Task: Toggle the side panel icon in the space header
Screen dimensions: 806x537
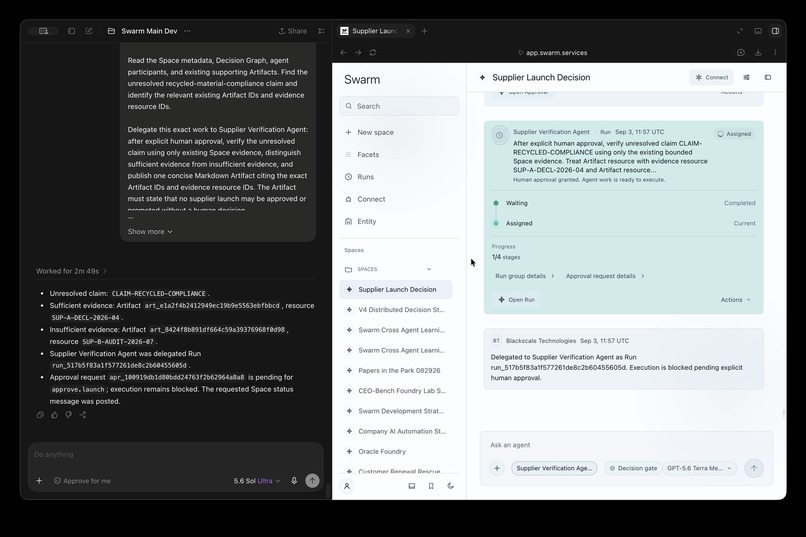Action: click(x=768, y=78)
